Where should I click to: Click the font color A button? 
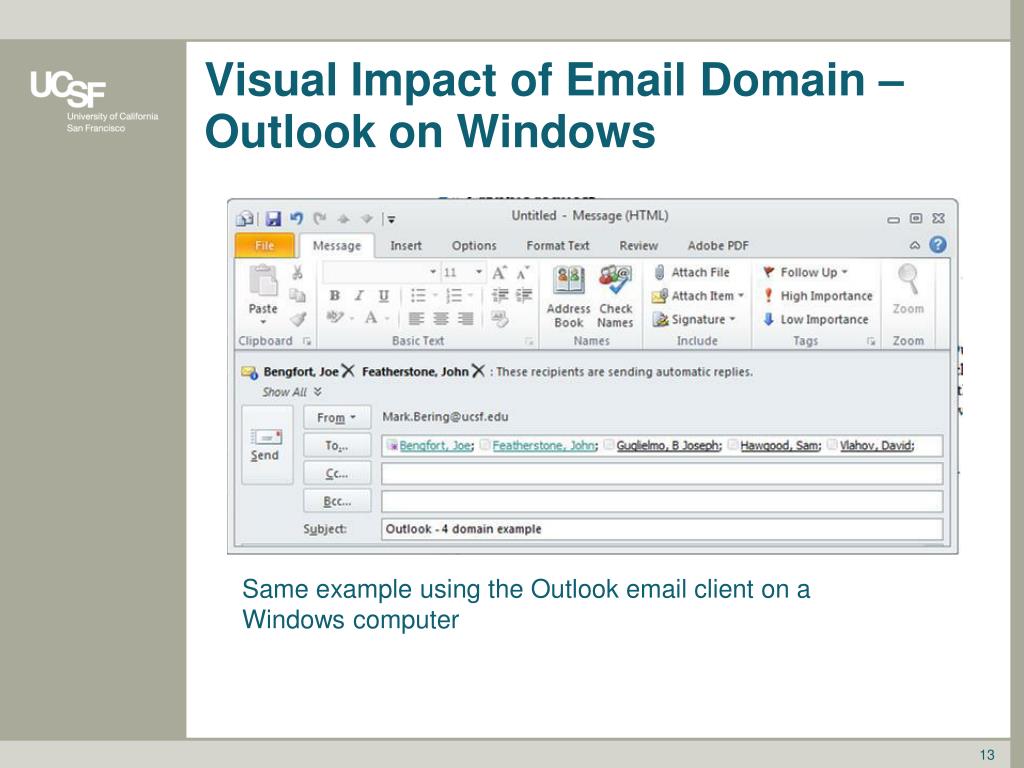371,319
